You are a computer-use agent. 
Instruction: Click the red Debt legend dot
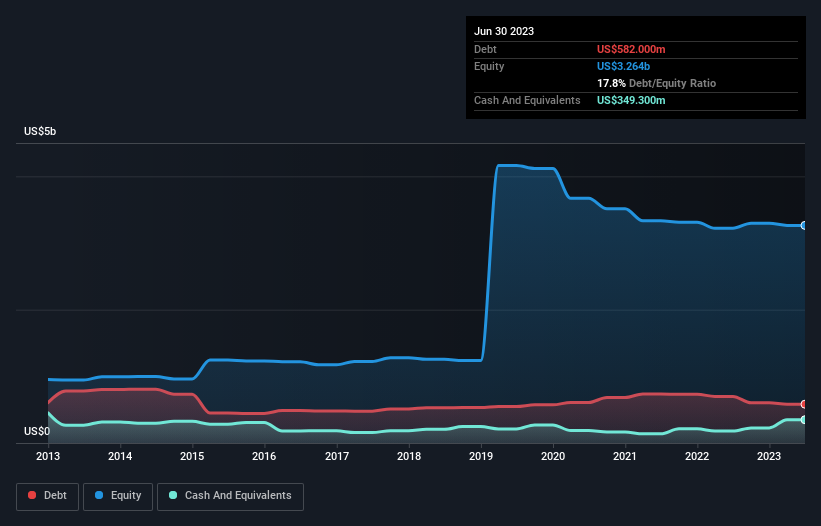click(32, 495)
